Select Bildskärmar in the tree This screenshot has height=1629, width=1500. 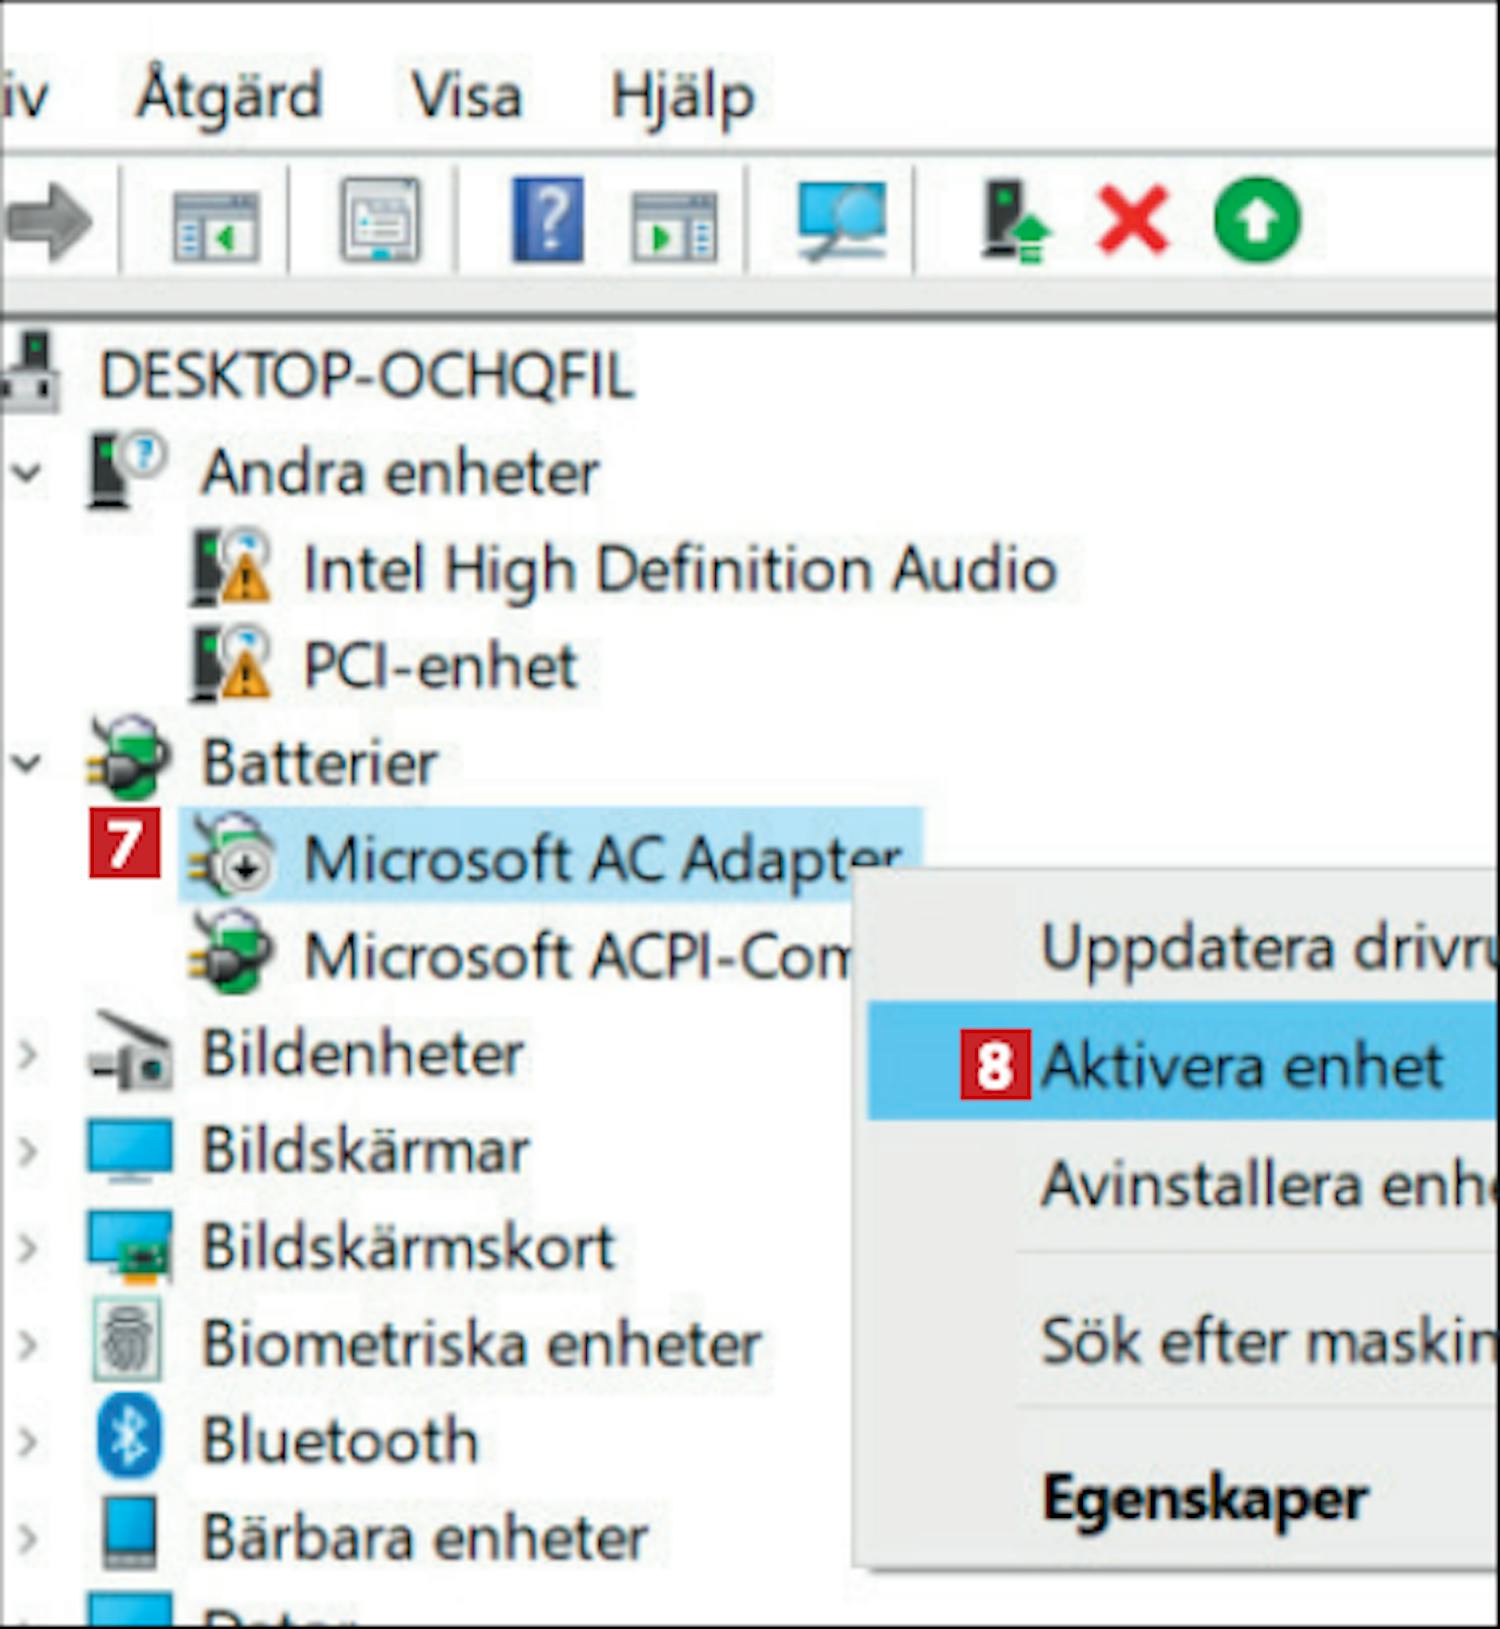point(365,1151)
